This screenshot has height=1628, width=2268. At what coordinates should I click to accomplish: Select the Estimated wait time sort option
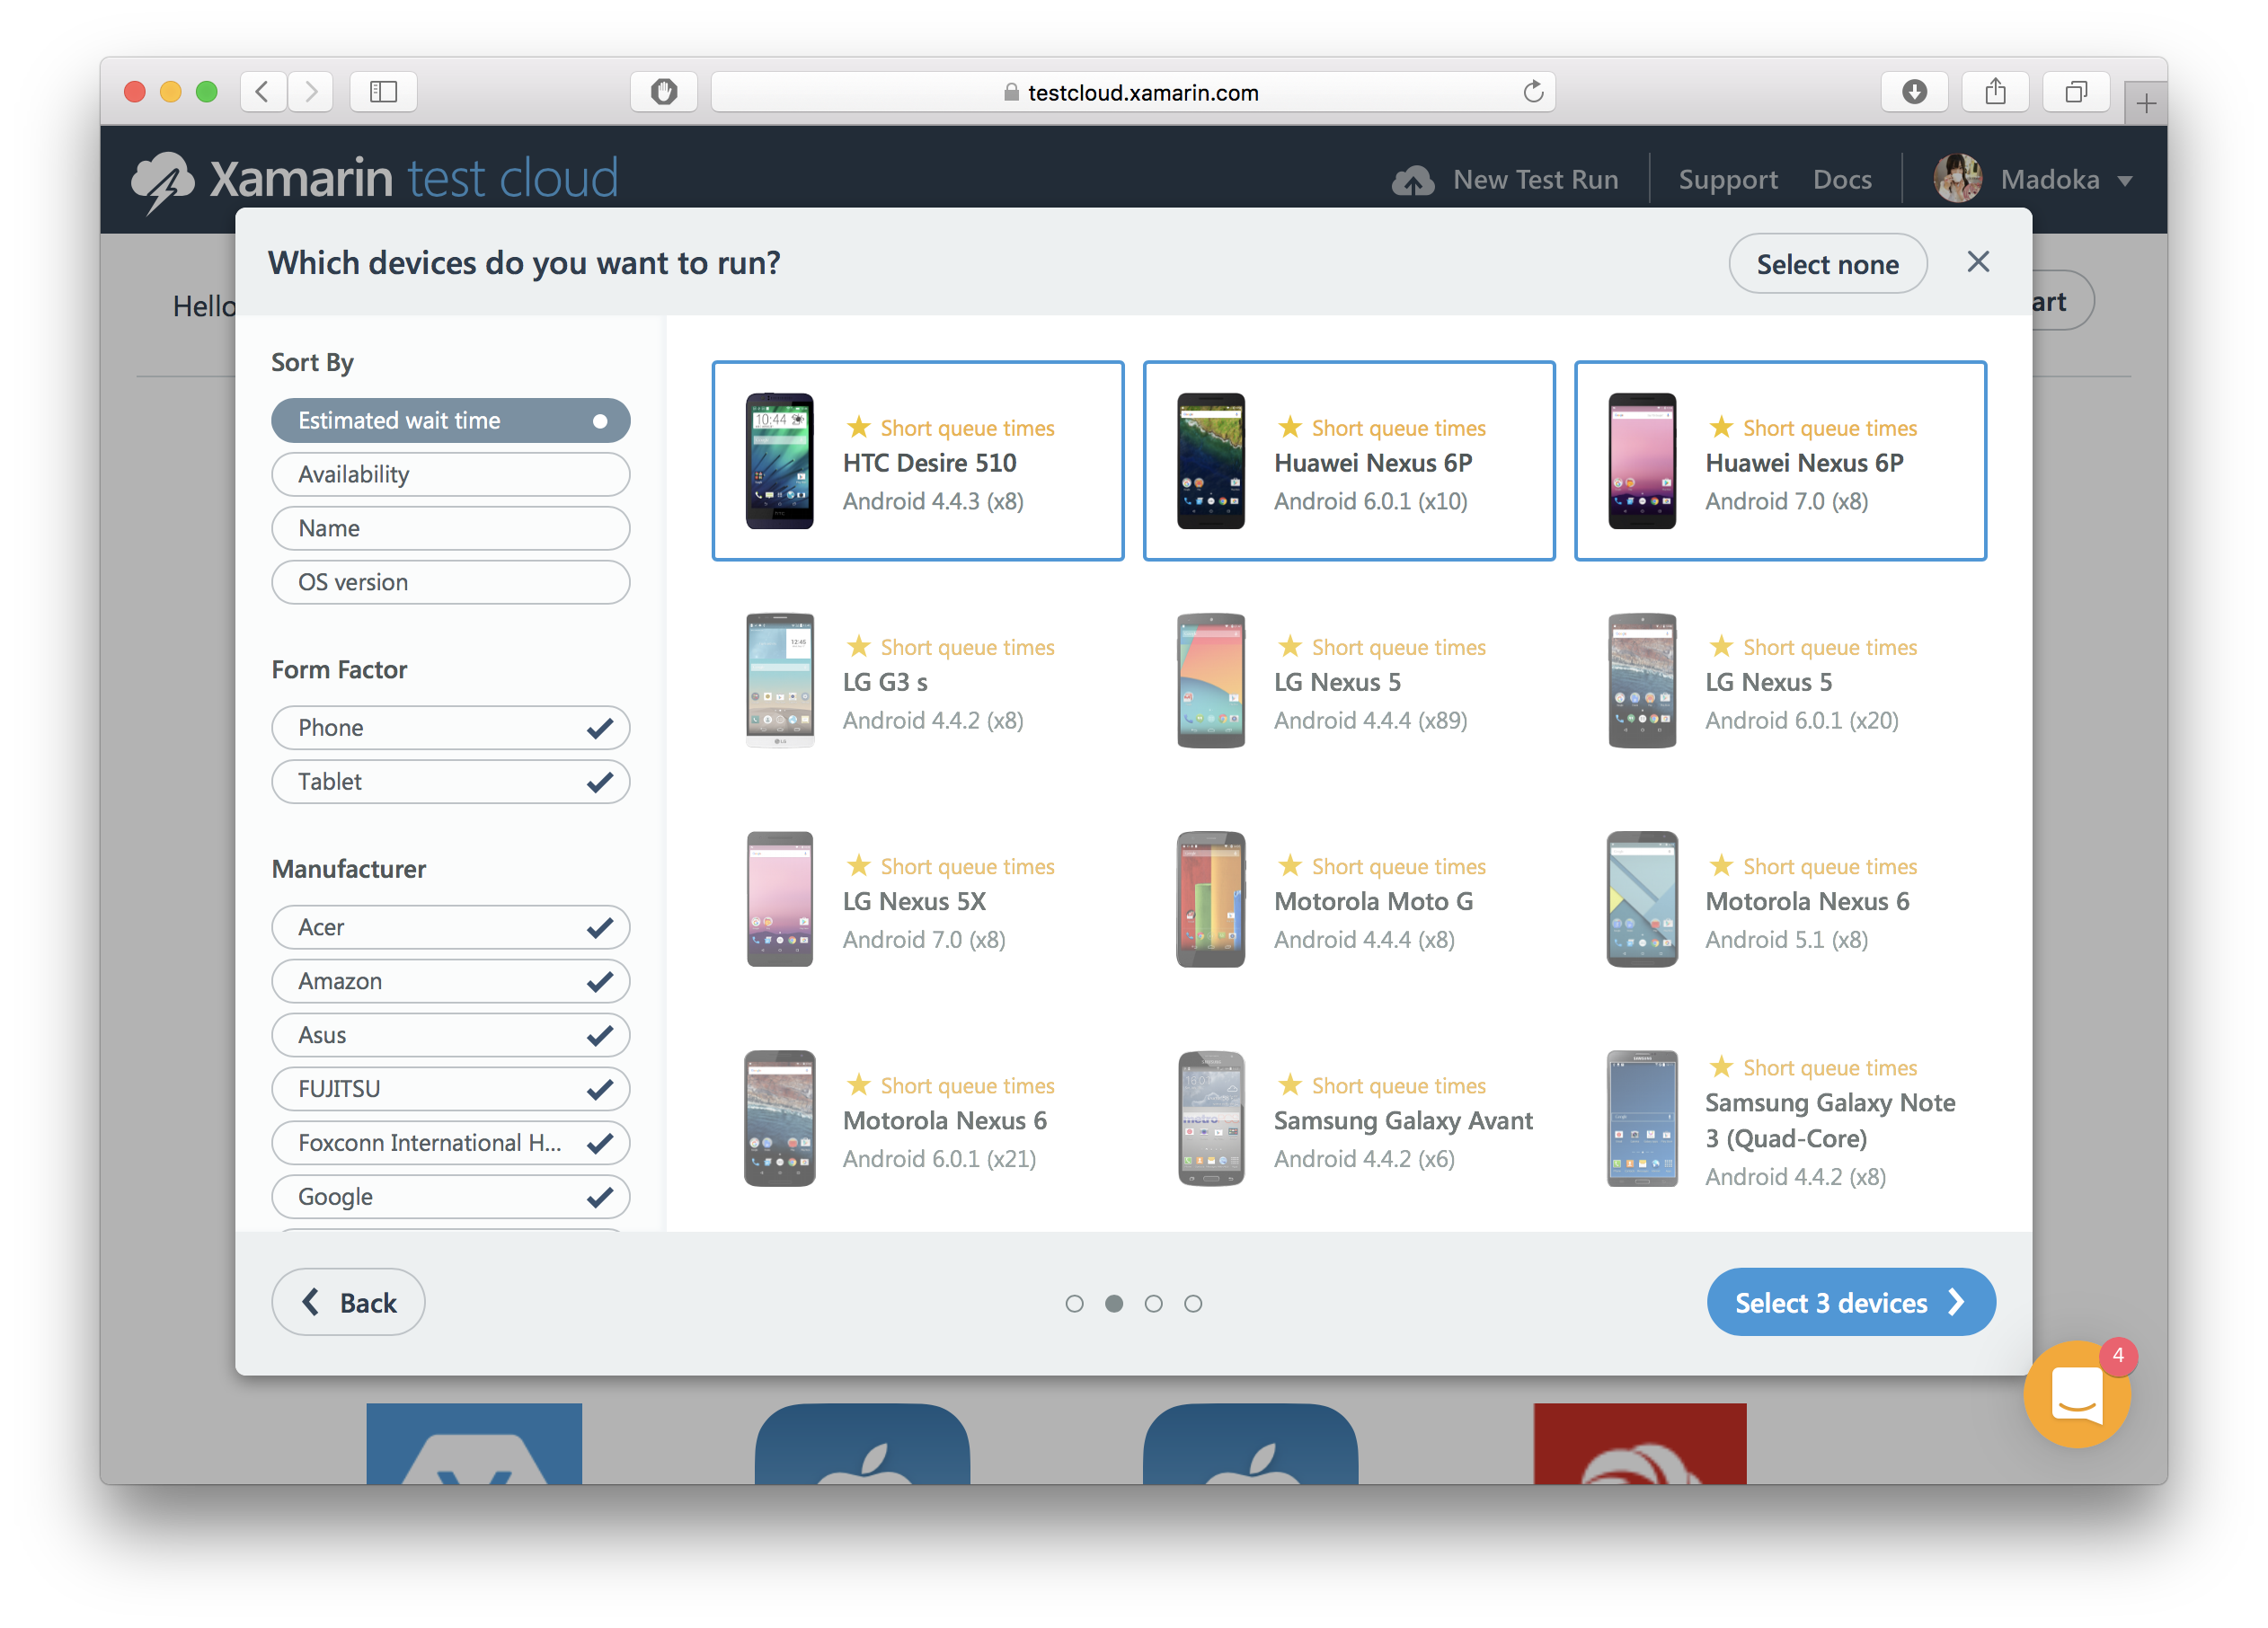449,420
